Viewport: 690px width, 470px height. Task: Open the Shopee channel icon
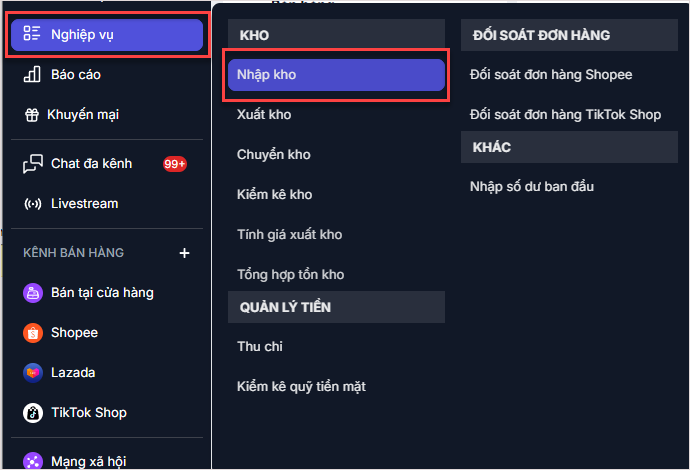pos(33,333)
